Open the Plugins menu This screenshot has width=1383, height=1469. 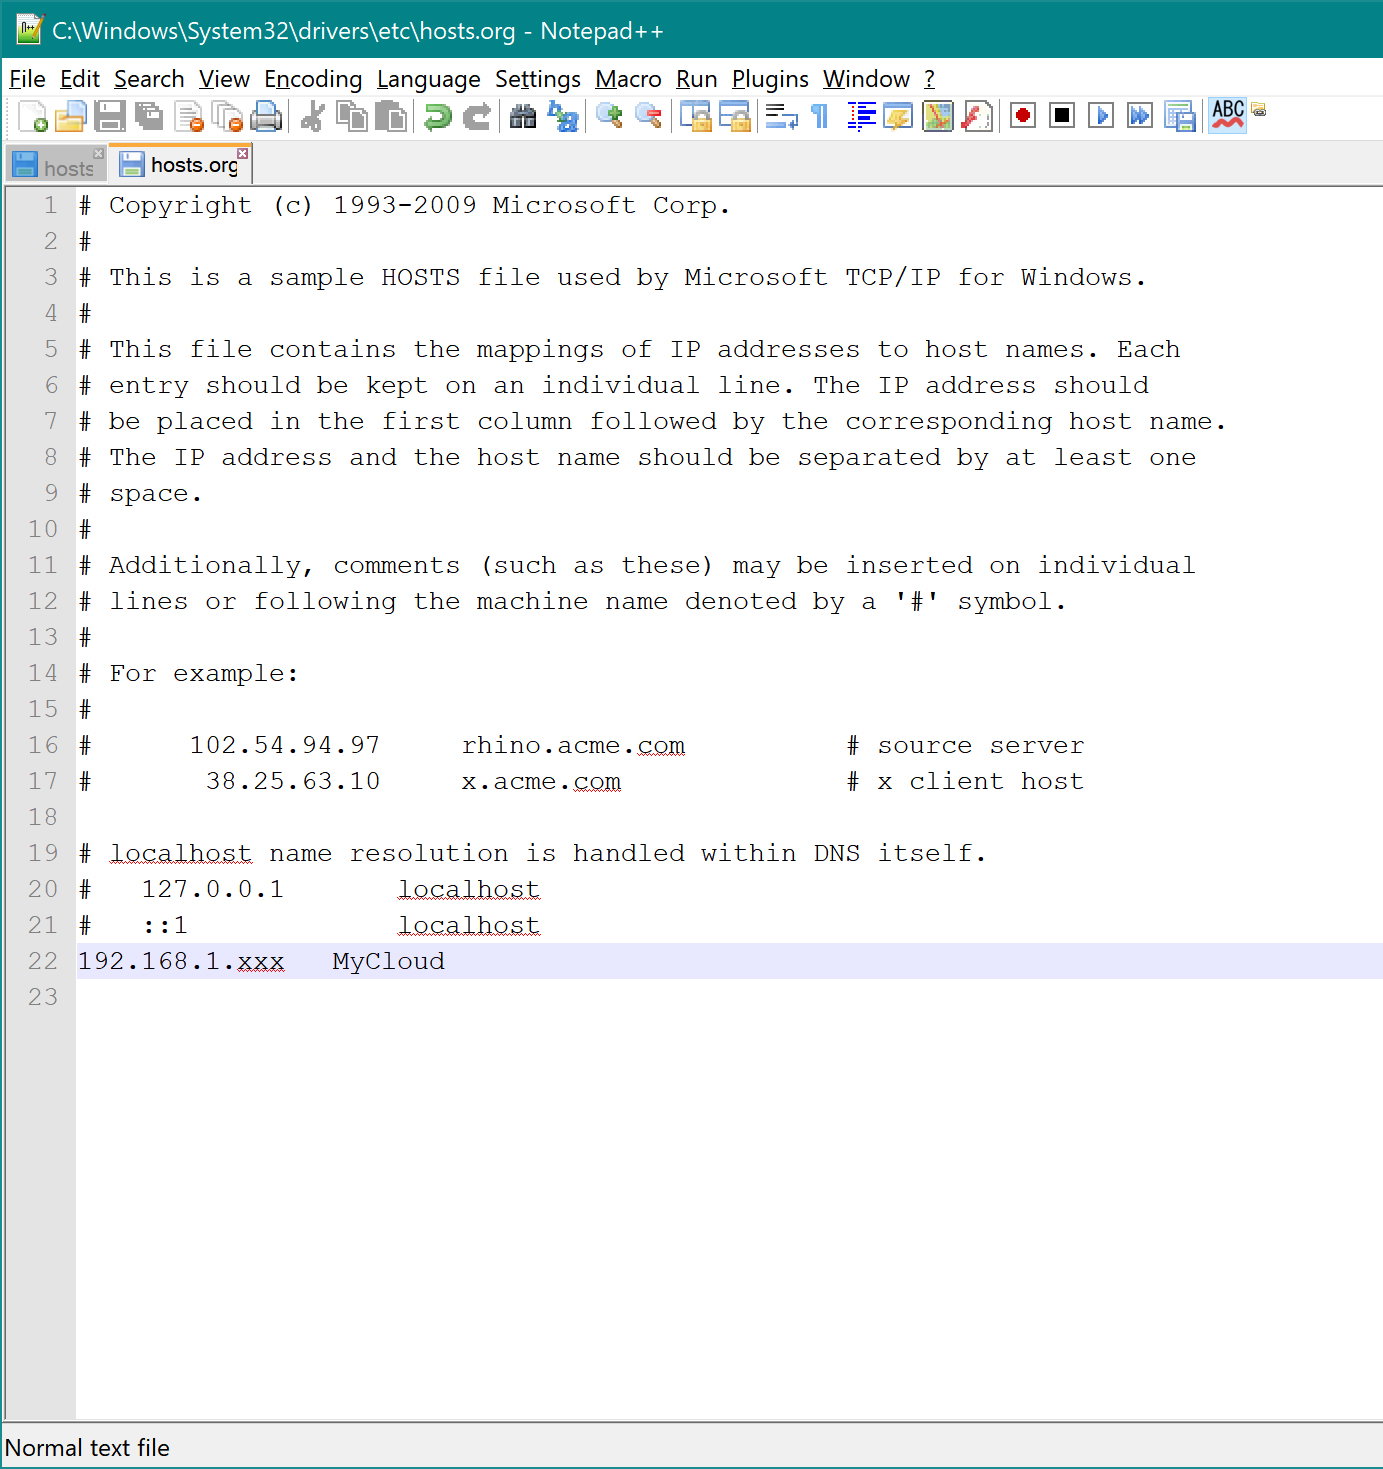pyautogui.click(x=770, y=79)
